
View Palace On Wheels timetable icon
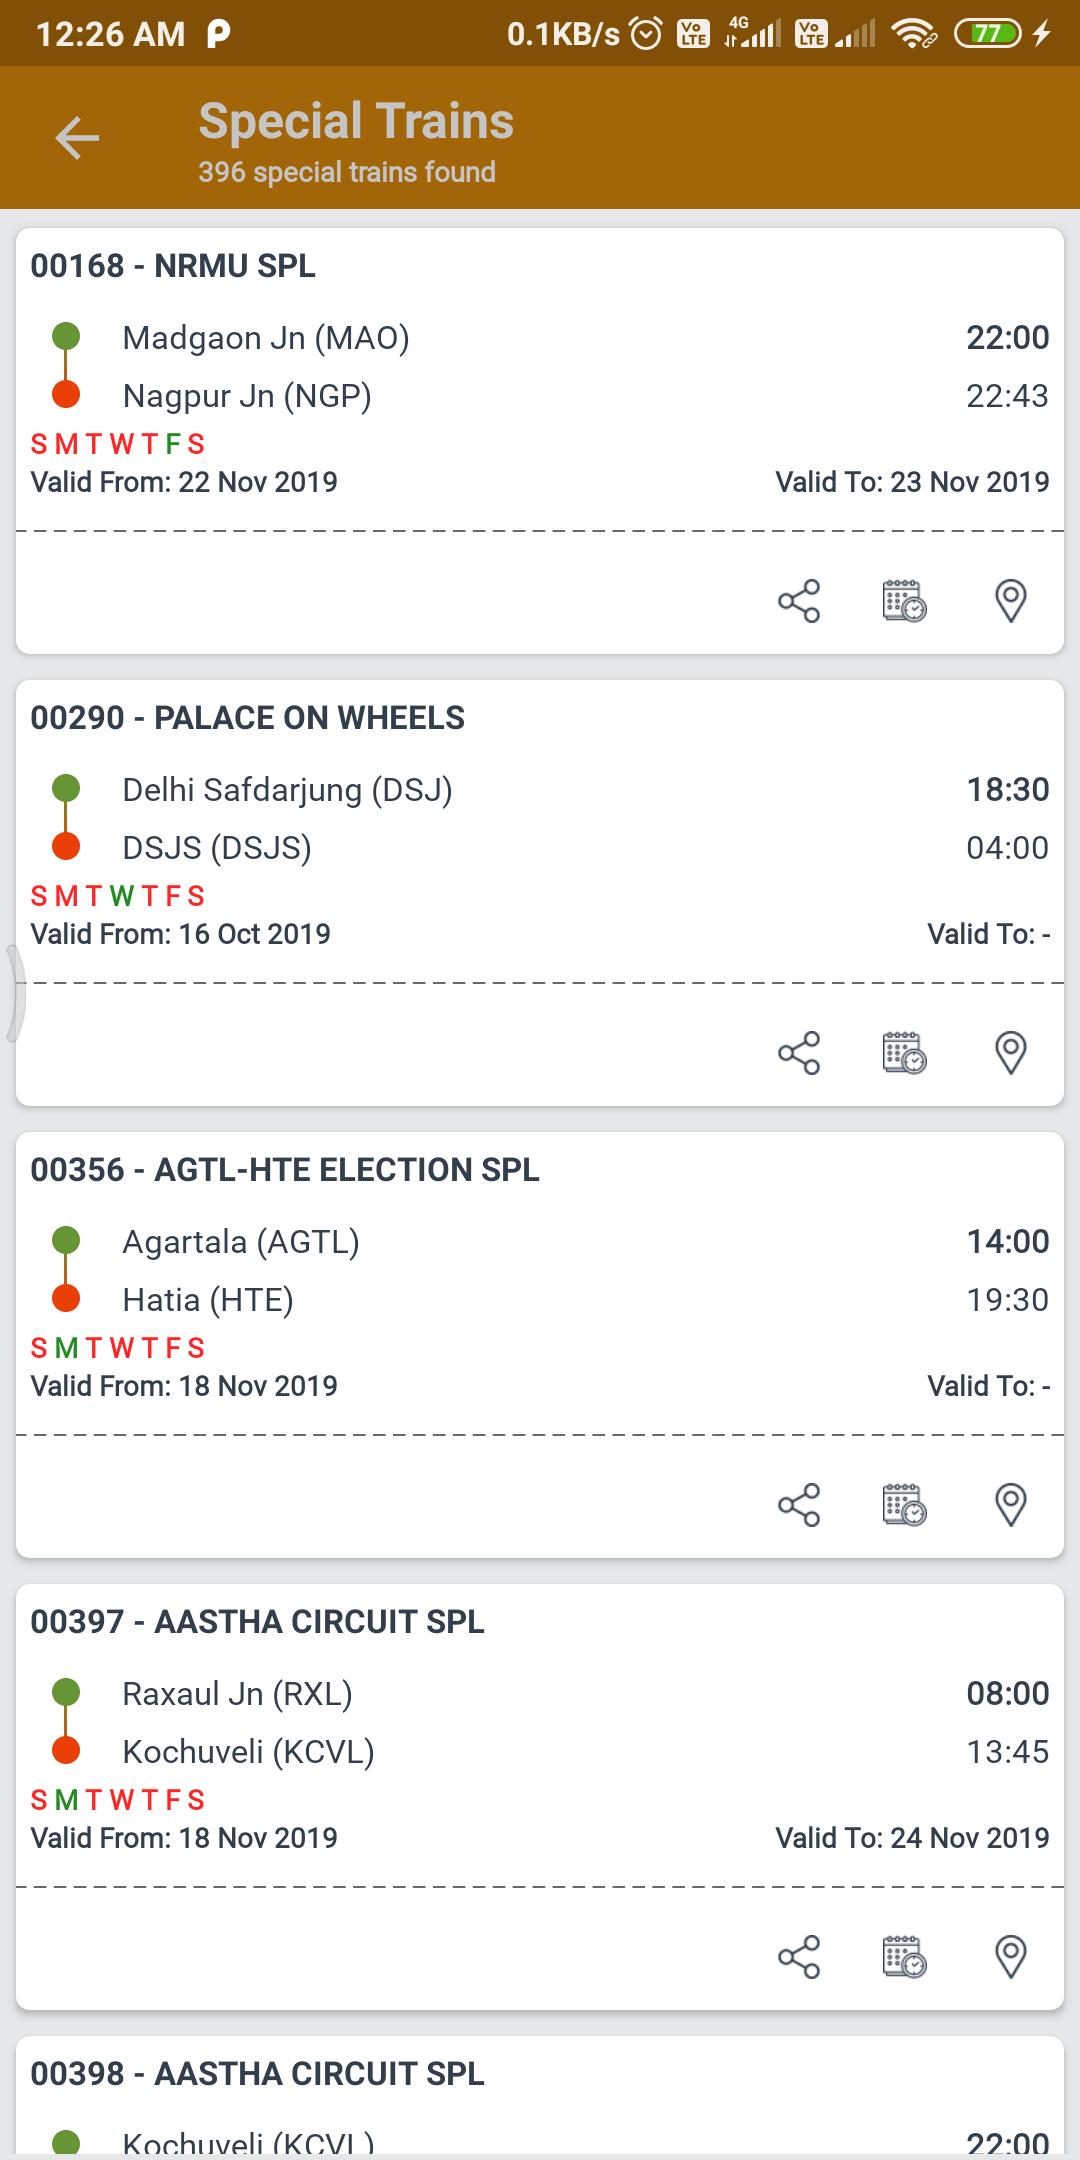[905, 1053]
